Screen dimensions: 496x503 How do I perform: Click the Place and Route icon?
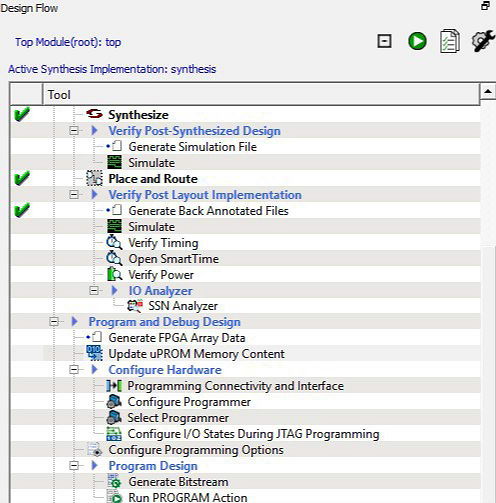[x=94, y=178]
